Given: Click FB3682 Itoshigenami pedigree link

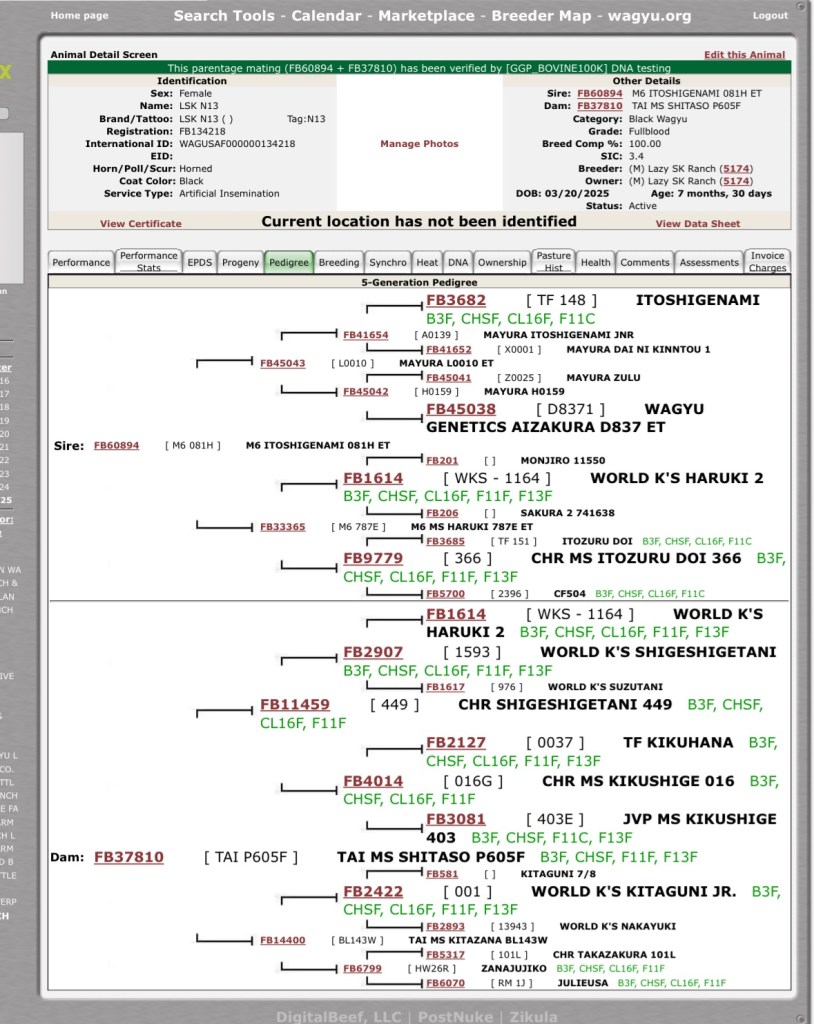Looking at the screenshot, I should (x=455, y=300).
